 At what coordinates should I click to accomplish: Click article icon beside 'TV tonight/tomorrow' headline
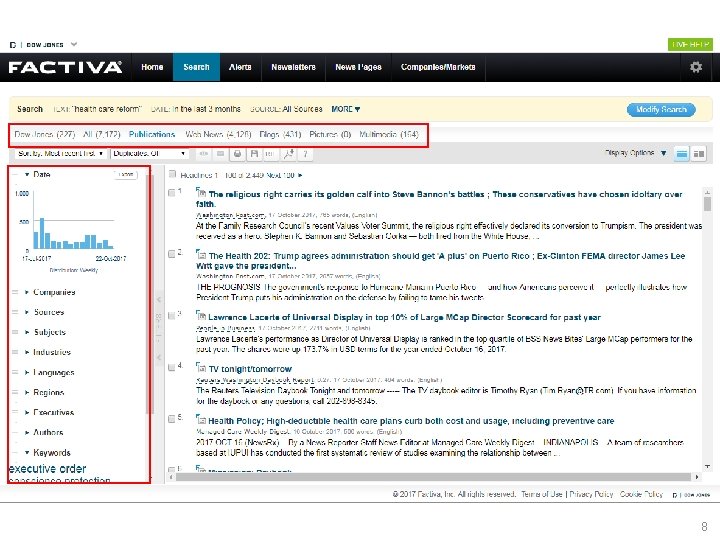coord(201,367)
